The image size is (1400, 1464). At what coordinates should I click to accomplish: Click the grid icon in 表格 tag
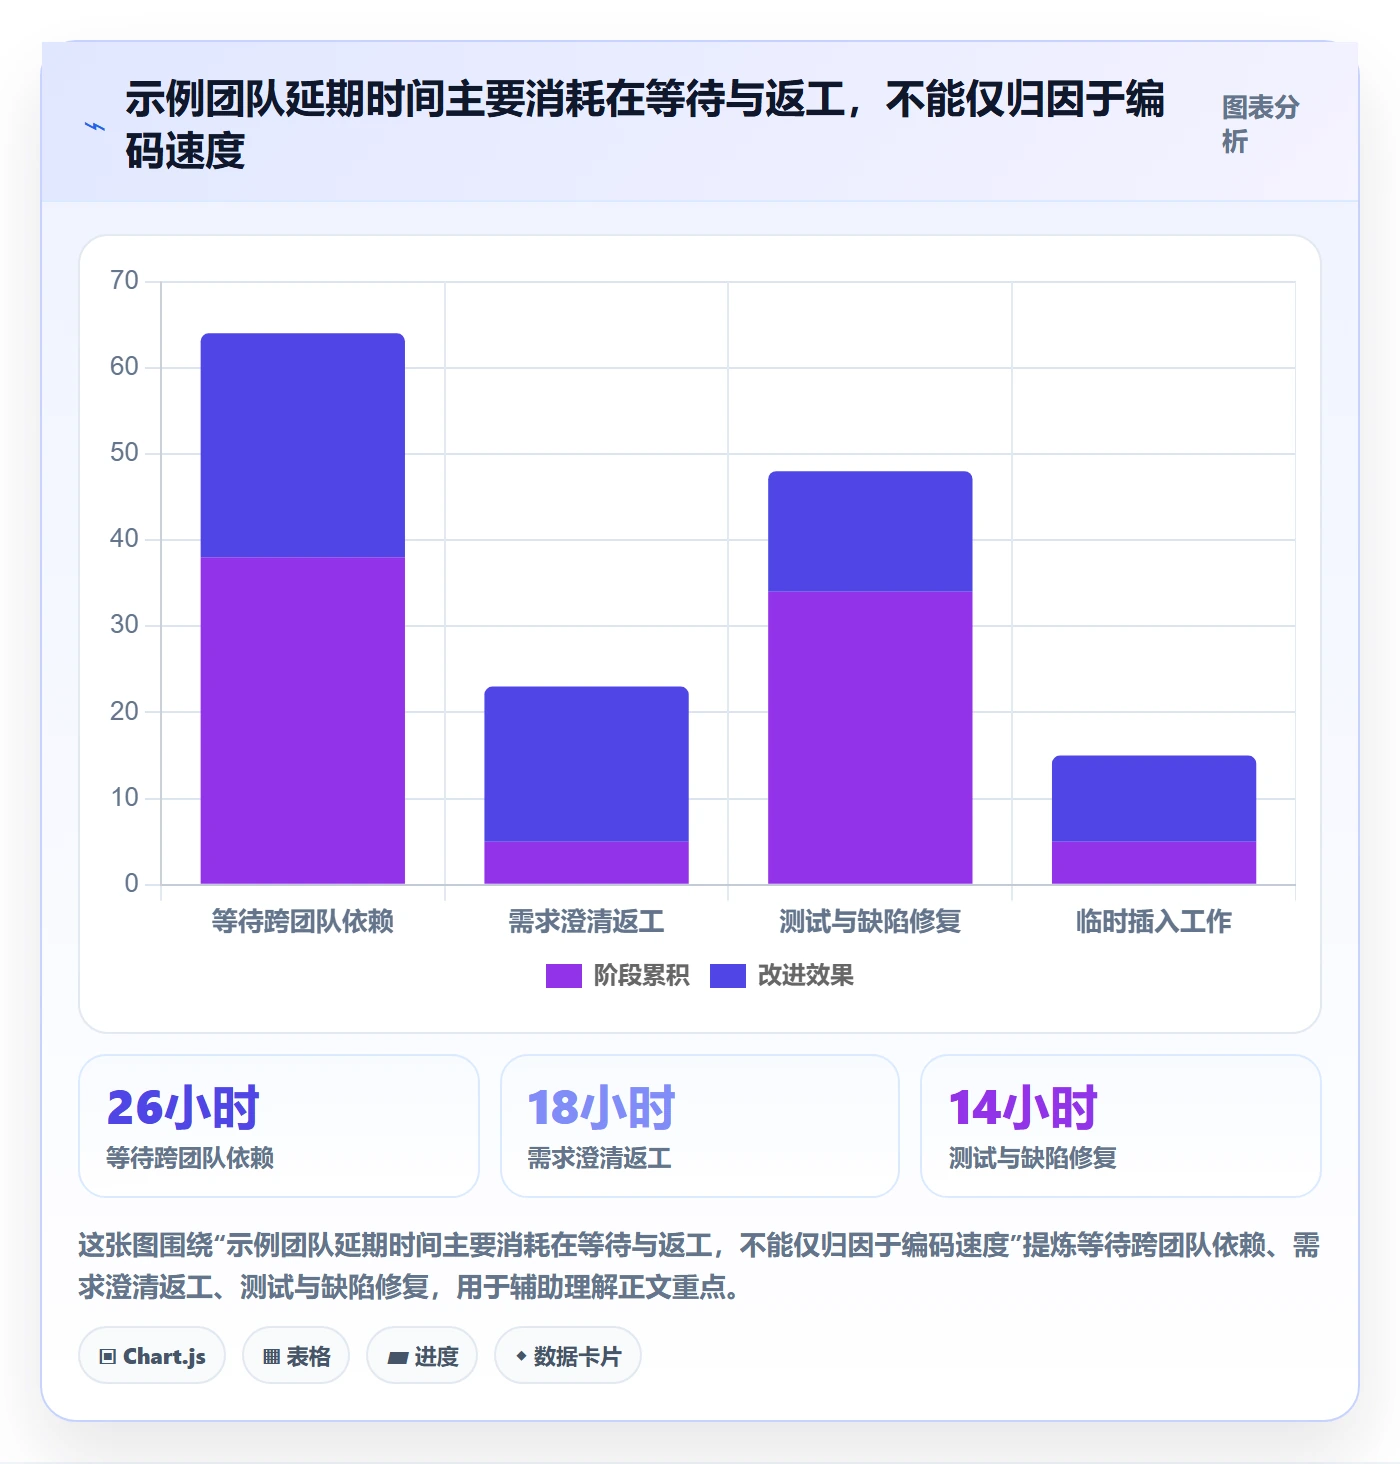pyautogui.click(x=271, y=1357)
